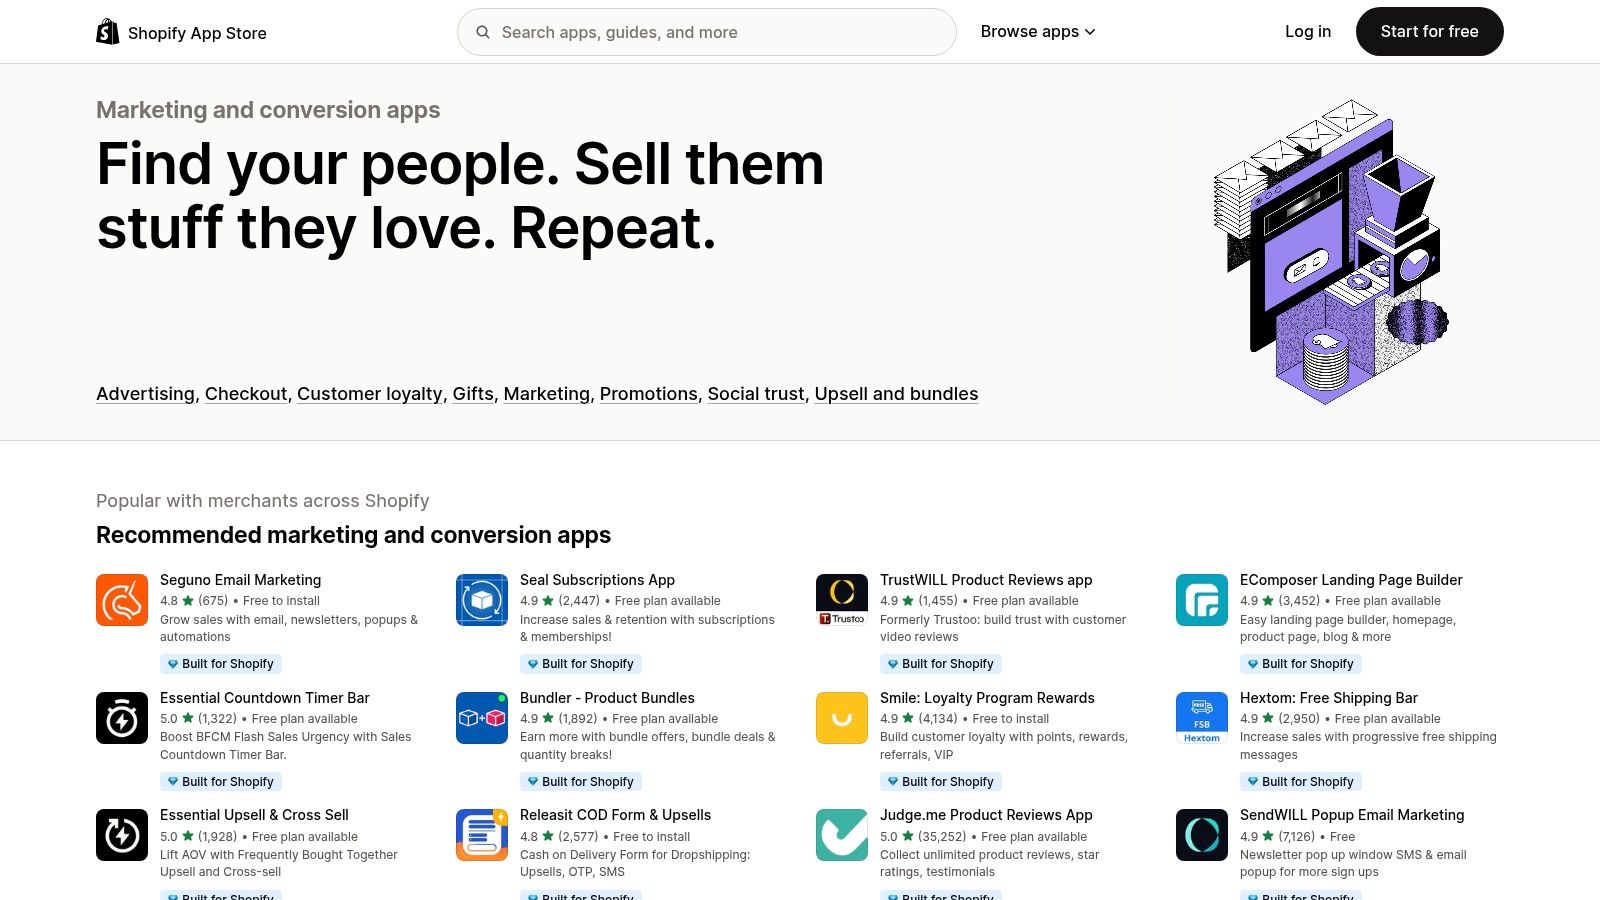
Task: Open the Seguno Email Marketing app icon
Action: tap(122, 600)
